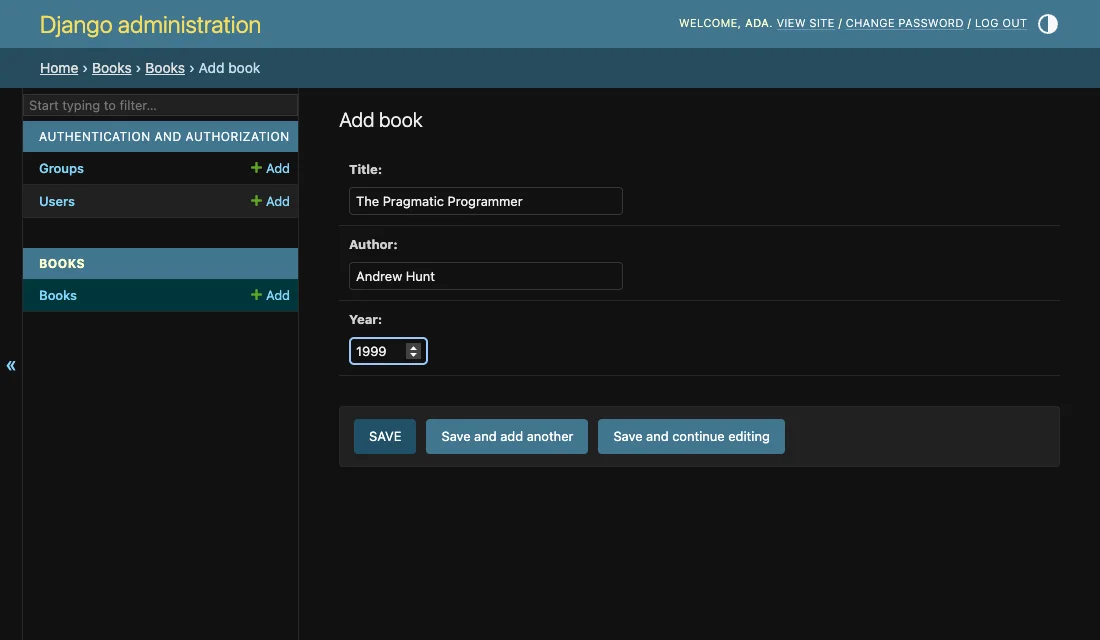
Task: Add a new User from the sidebar
Action: coord(270,201)
